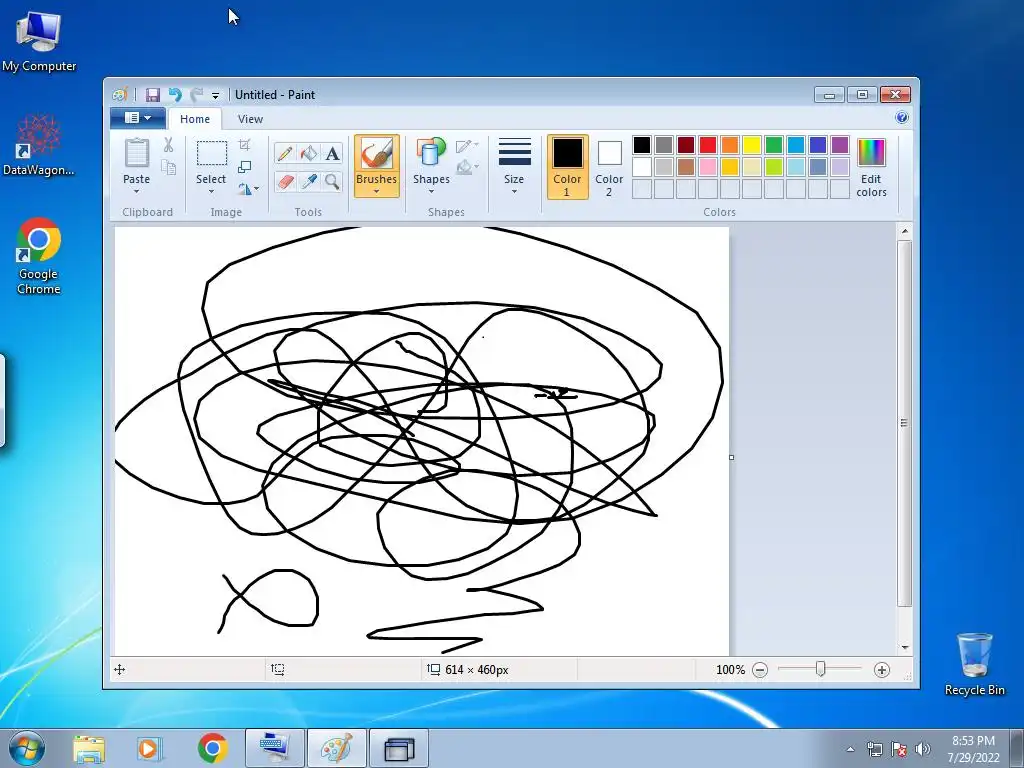Viewport: 1024px width, 768px height.
Task: Open the shape Fill dropdown
Action: tap(467, 167)
